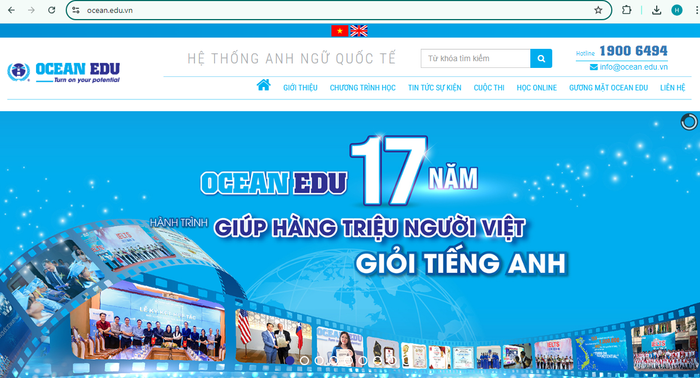
Task: Select the eighth banner slide dot
Action: coord(392,361)
